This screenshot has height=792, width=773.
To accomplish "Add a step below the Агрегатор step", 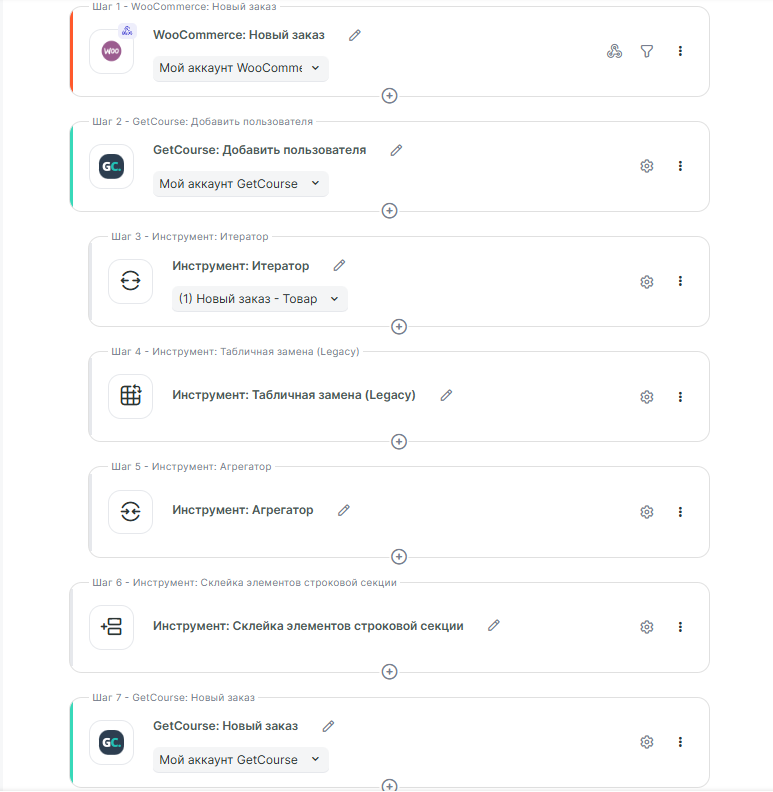I will (399, 557).
